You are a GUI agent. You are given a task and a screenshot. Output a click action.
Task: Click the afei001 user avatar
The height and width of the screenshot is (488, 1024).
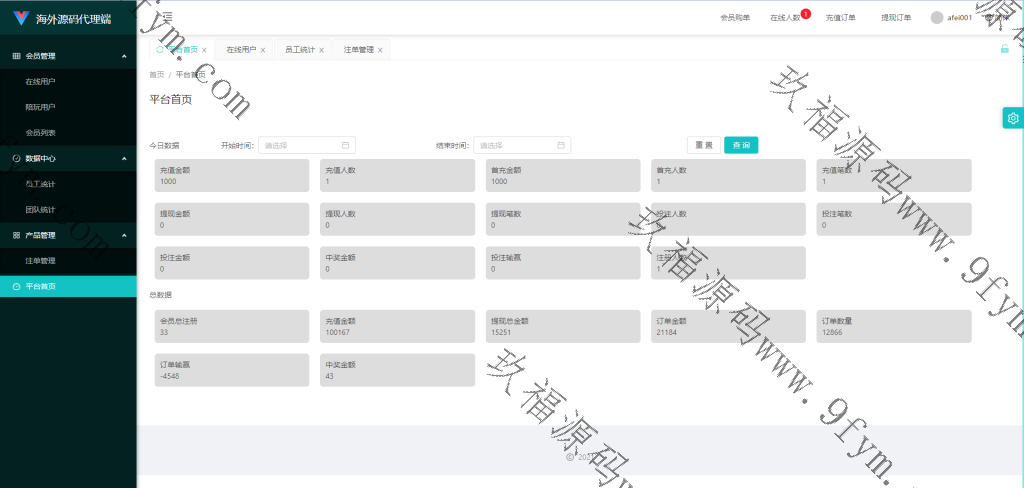coord(936,17)
